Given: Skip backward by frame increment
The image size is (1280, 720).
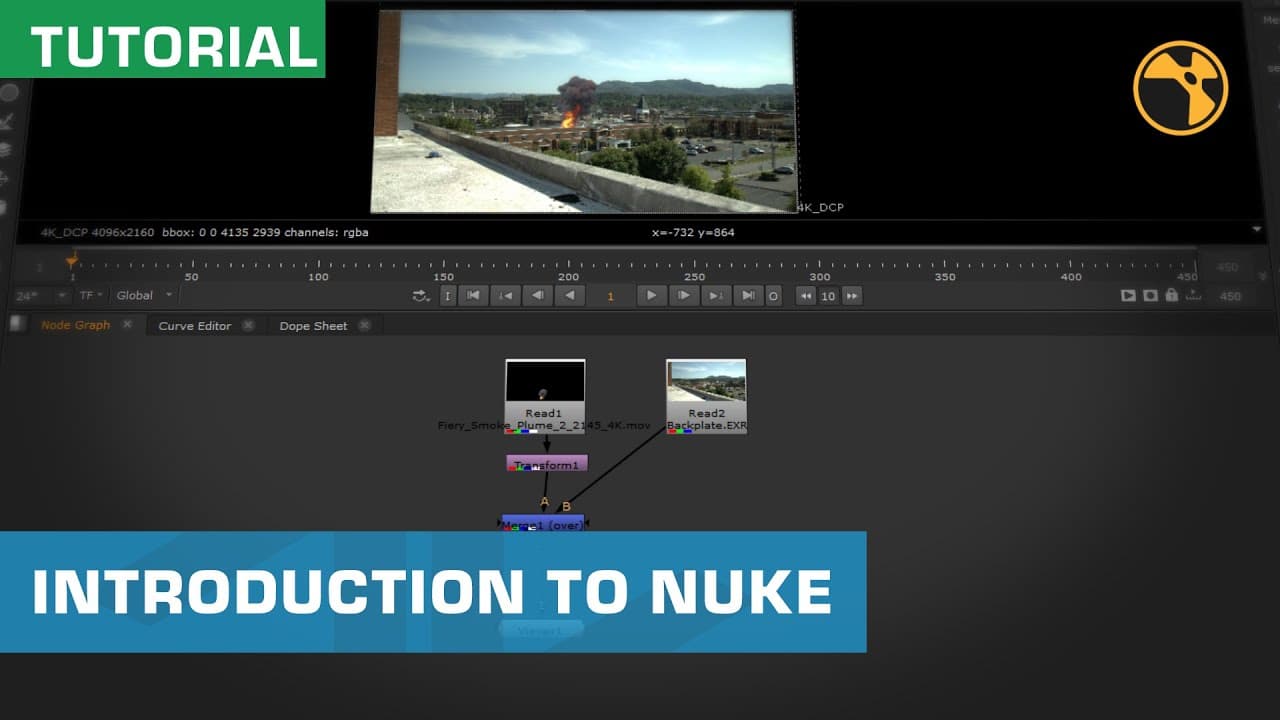Looking at the screenshot, I should click(x=805, y=296).
